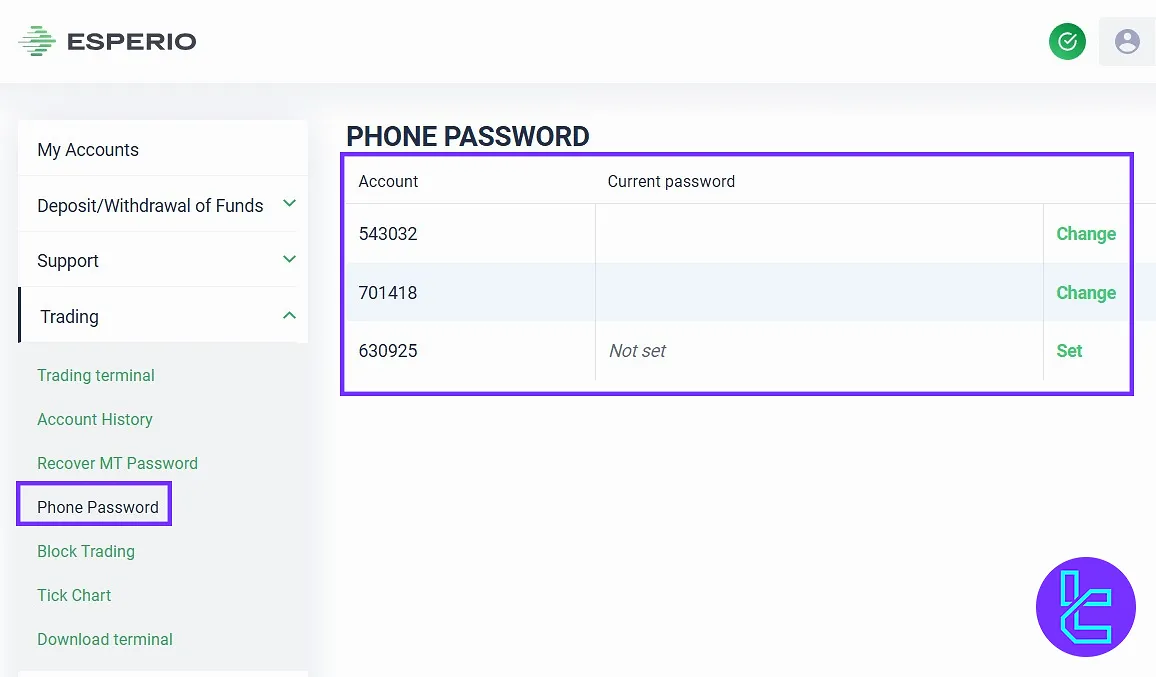
Task: Select Phone Password in the sidebar
Action: click(x=98, y=507)
